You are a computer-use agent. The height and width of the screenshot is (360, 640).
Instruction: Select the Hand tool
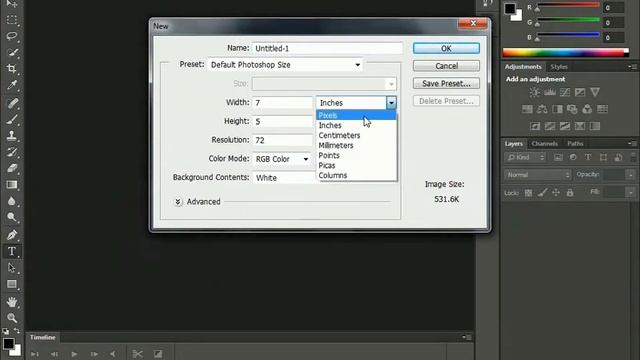click(12, 302)
